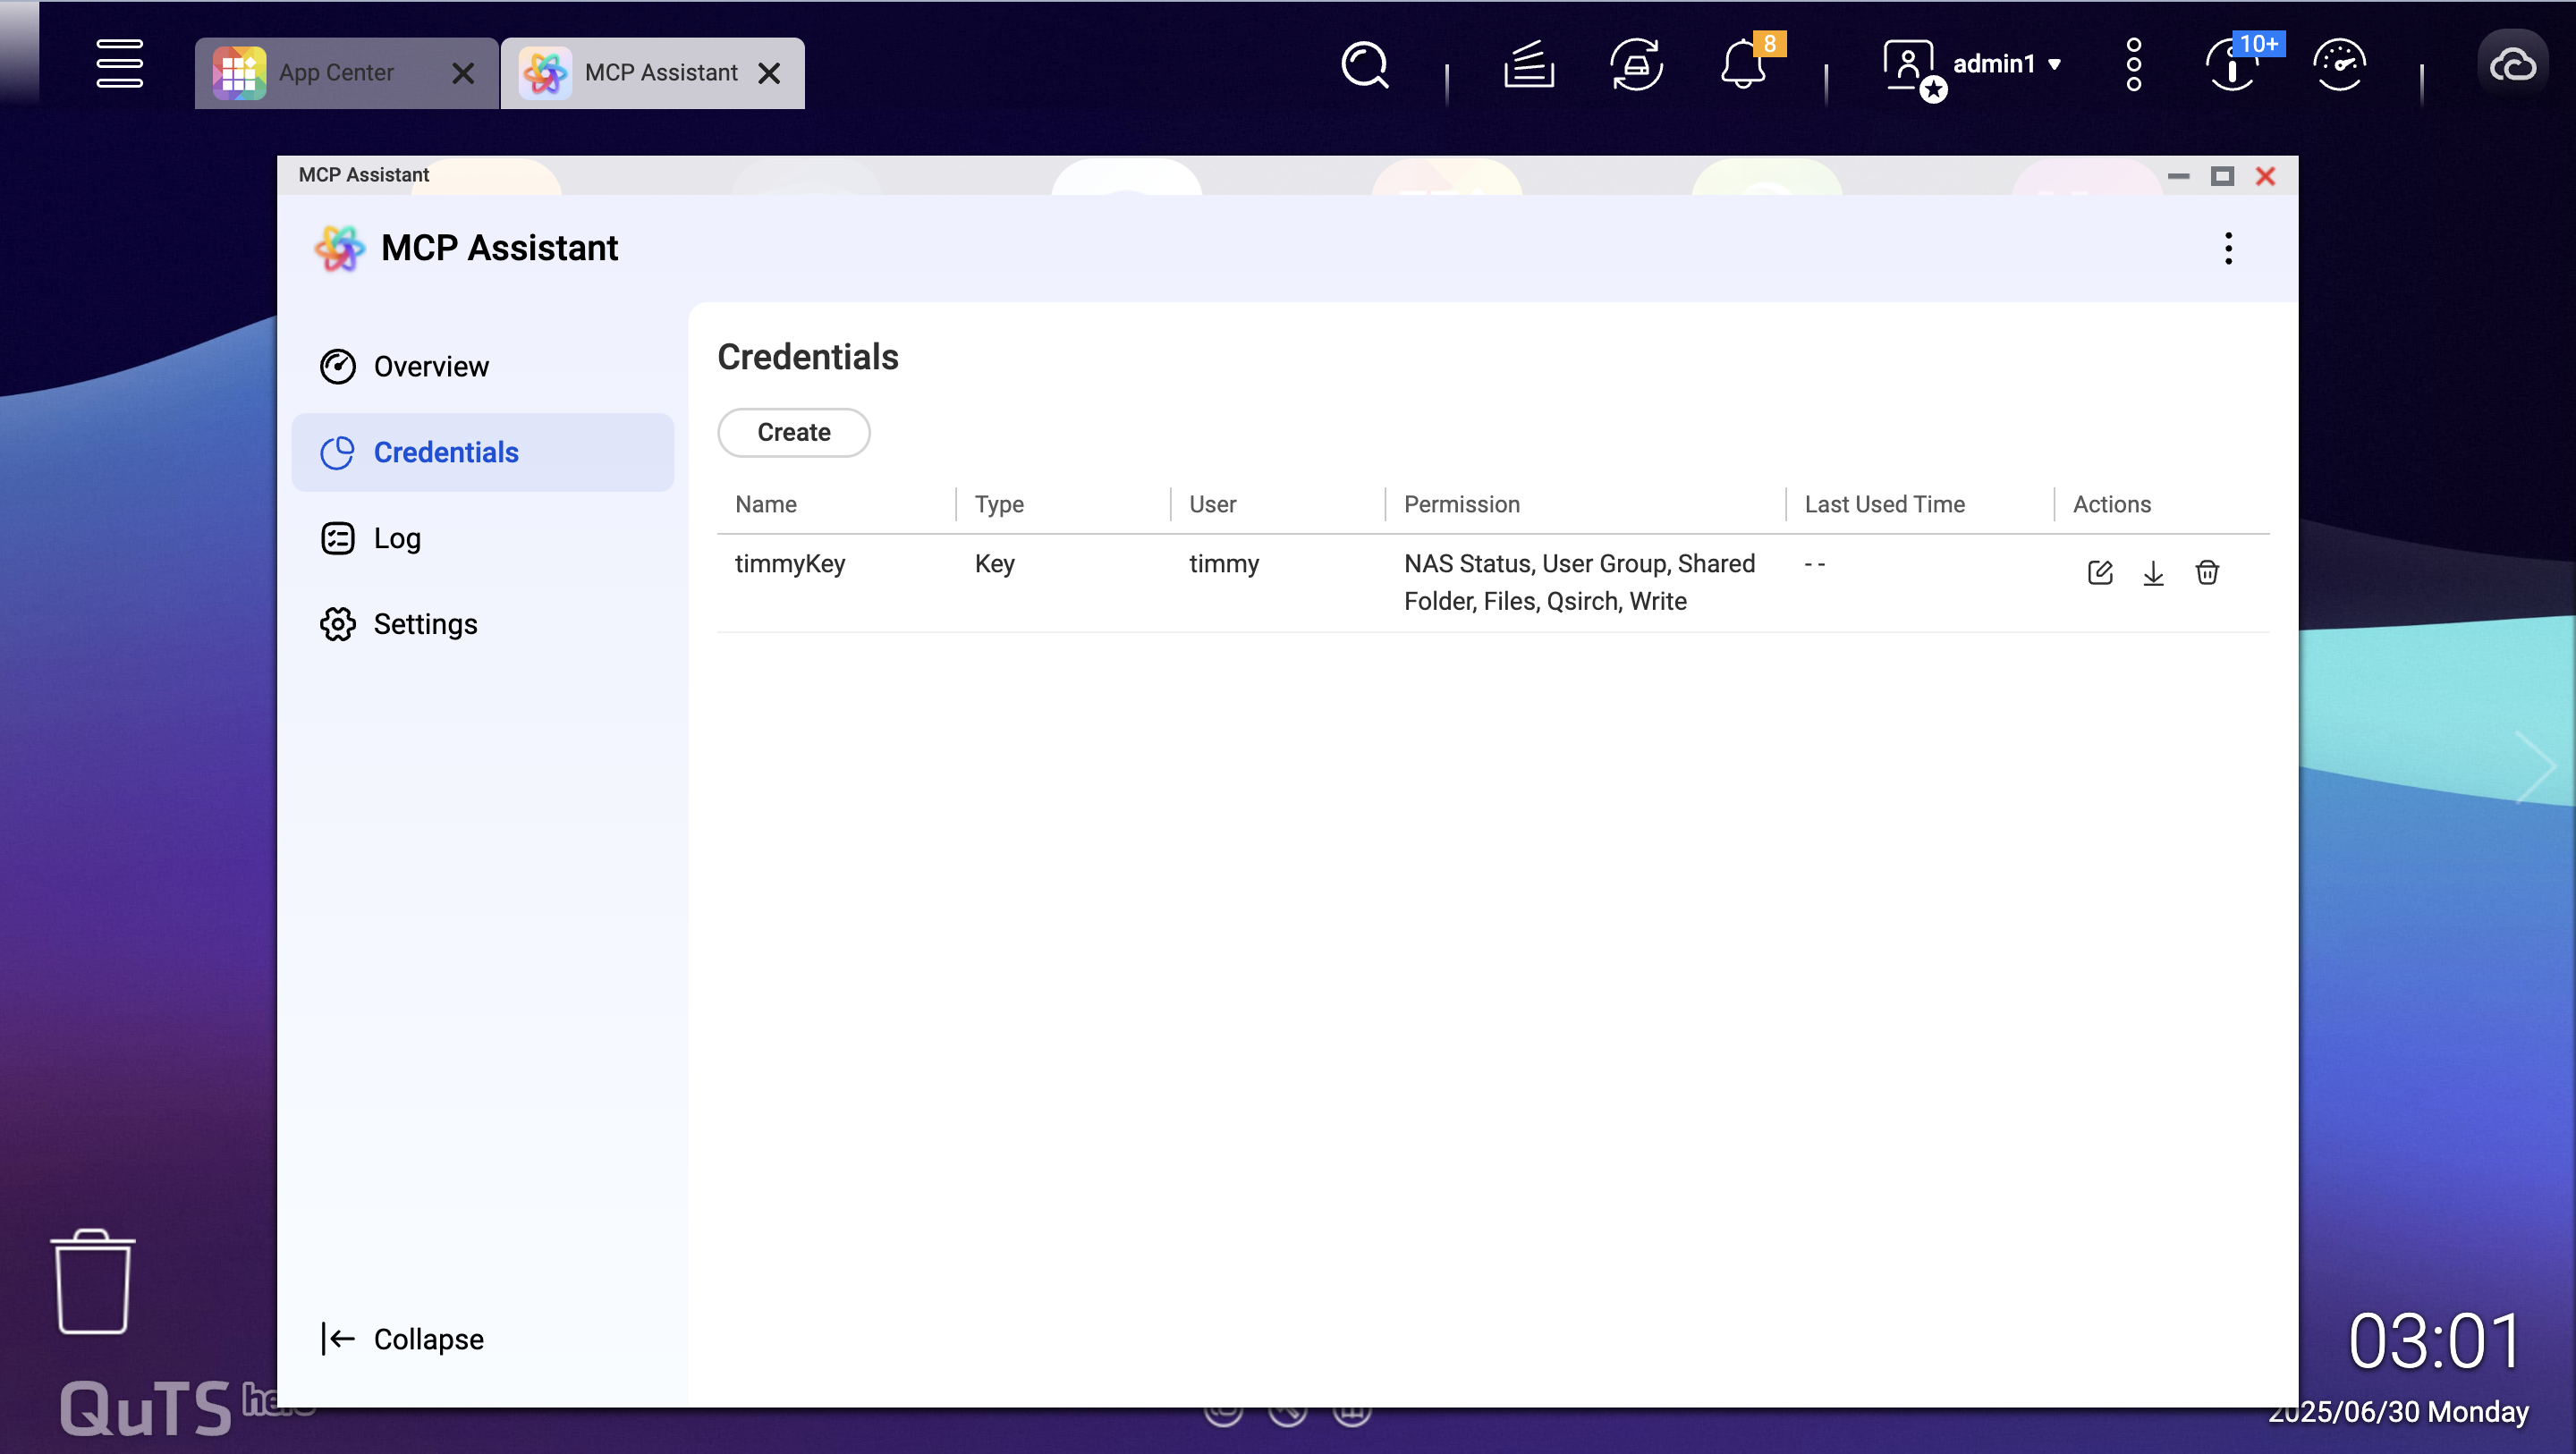Open background tasks icon in top bar
This screenshot has width=2576, height=1454.
[1528, 66]
